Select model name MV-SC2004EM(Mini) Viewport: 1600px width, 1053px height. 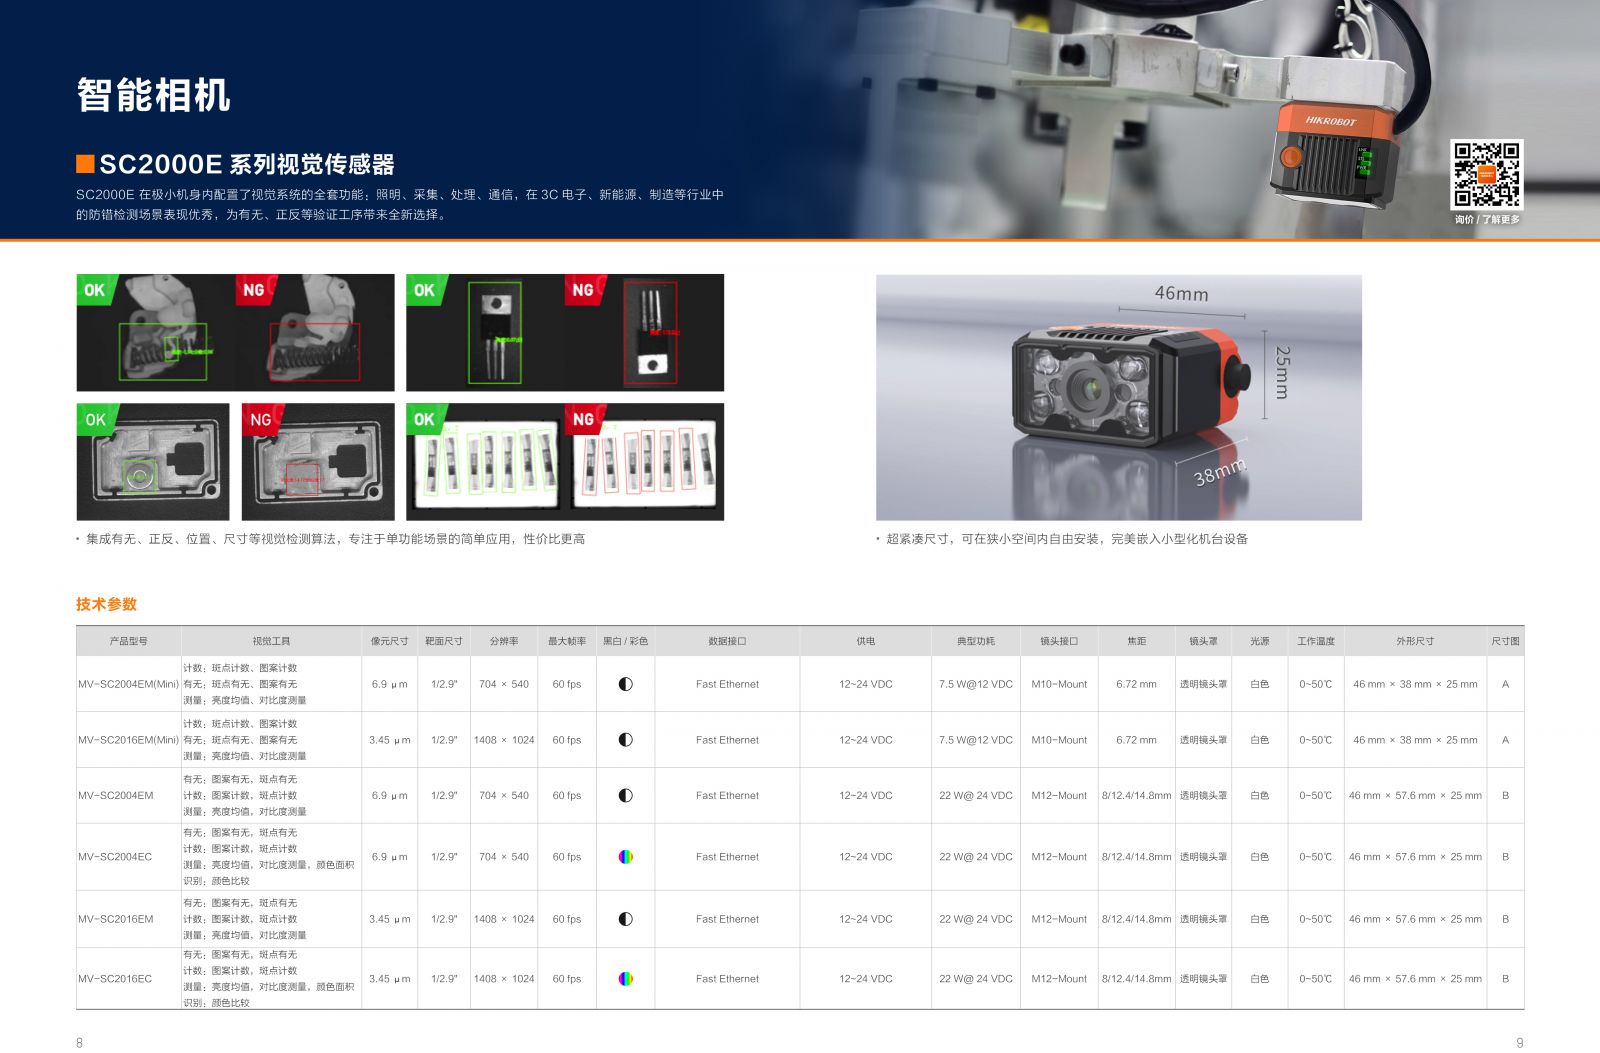(x=128, y=684)
